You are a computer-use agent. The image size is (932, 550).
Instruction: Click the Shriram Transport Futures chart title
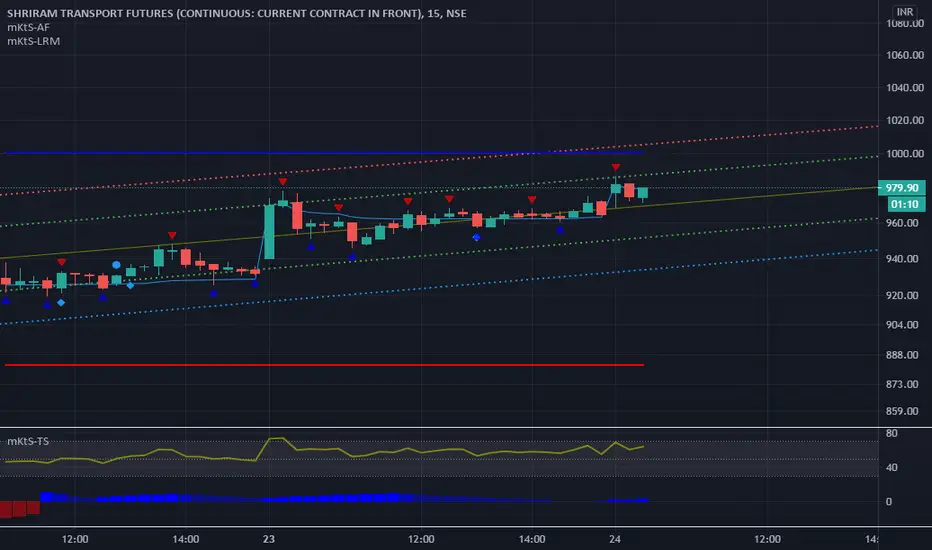pyautogui.click(x=237, y=13)
